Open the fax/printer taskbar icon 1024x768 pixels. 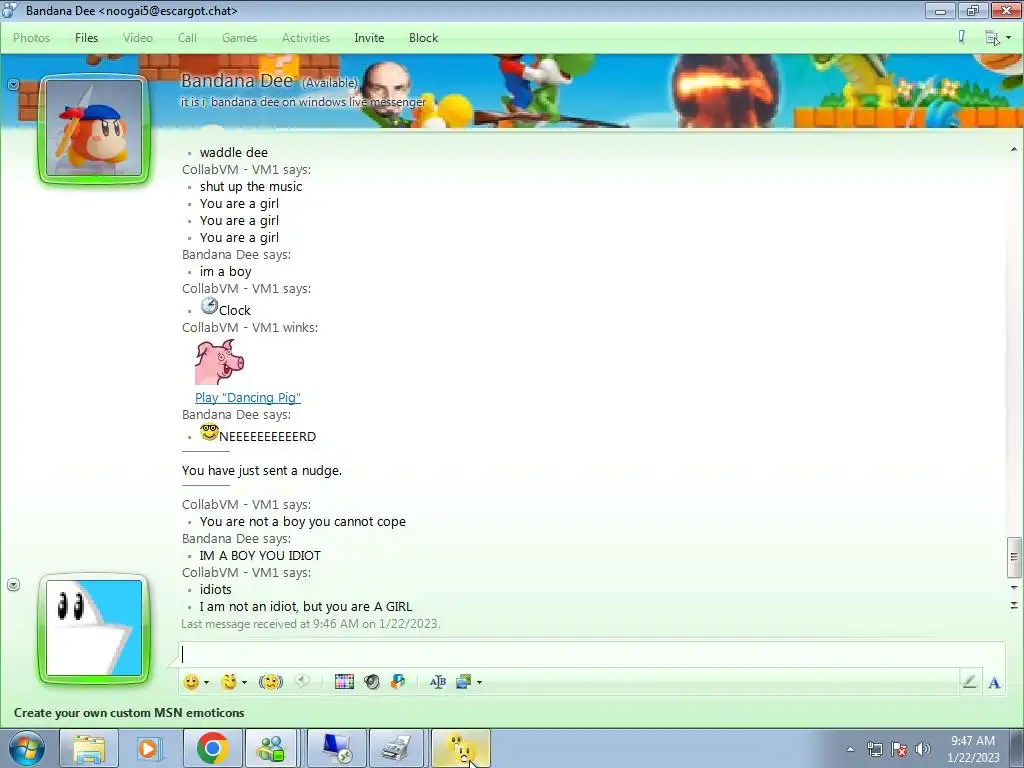tap(396, 748)
